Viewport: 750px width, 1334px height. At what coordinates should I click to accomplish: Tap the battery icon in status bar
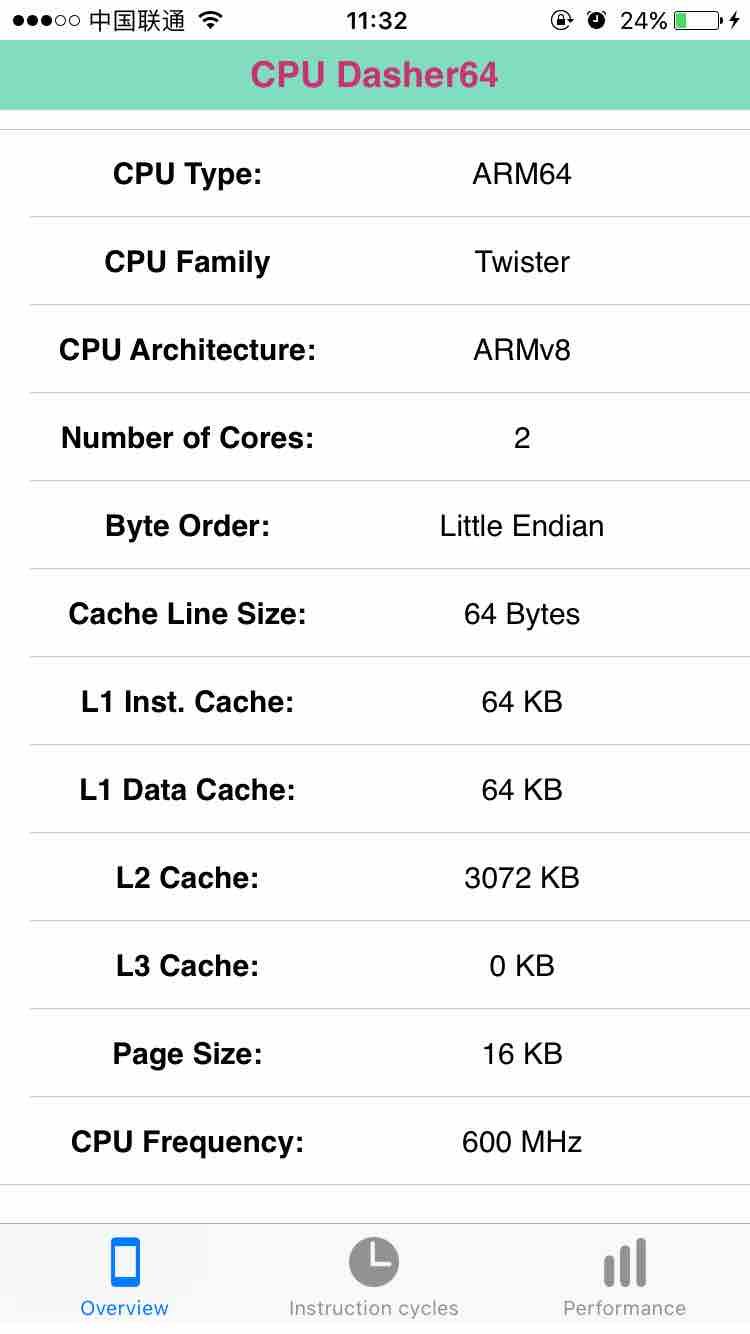point(697,20)
